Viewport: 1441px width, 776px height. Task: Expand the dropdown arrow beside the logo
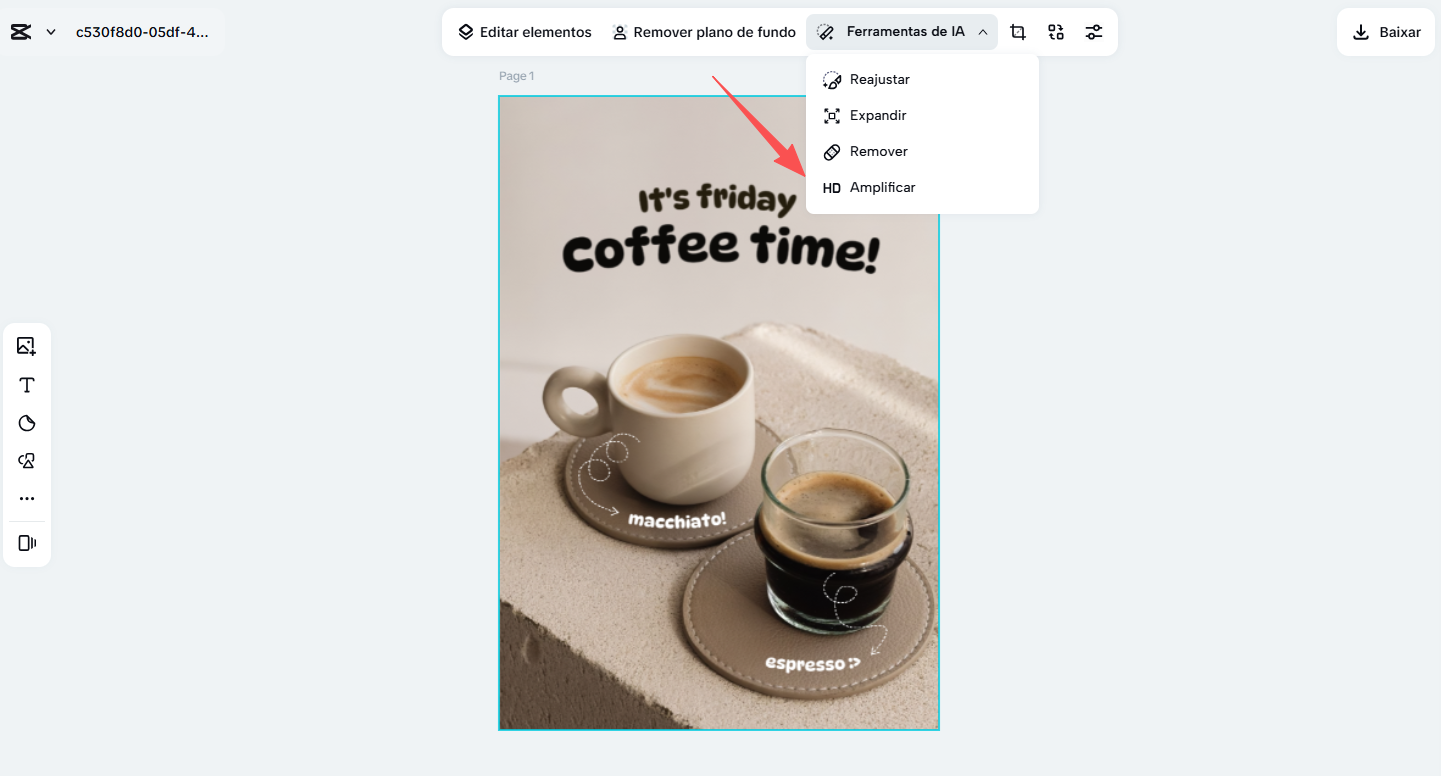(x=51, y=32)
